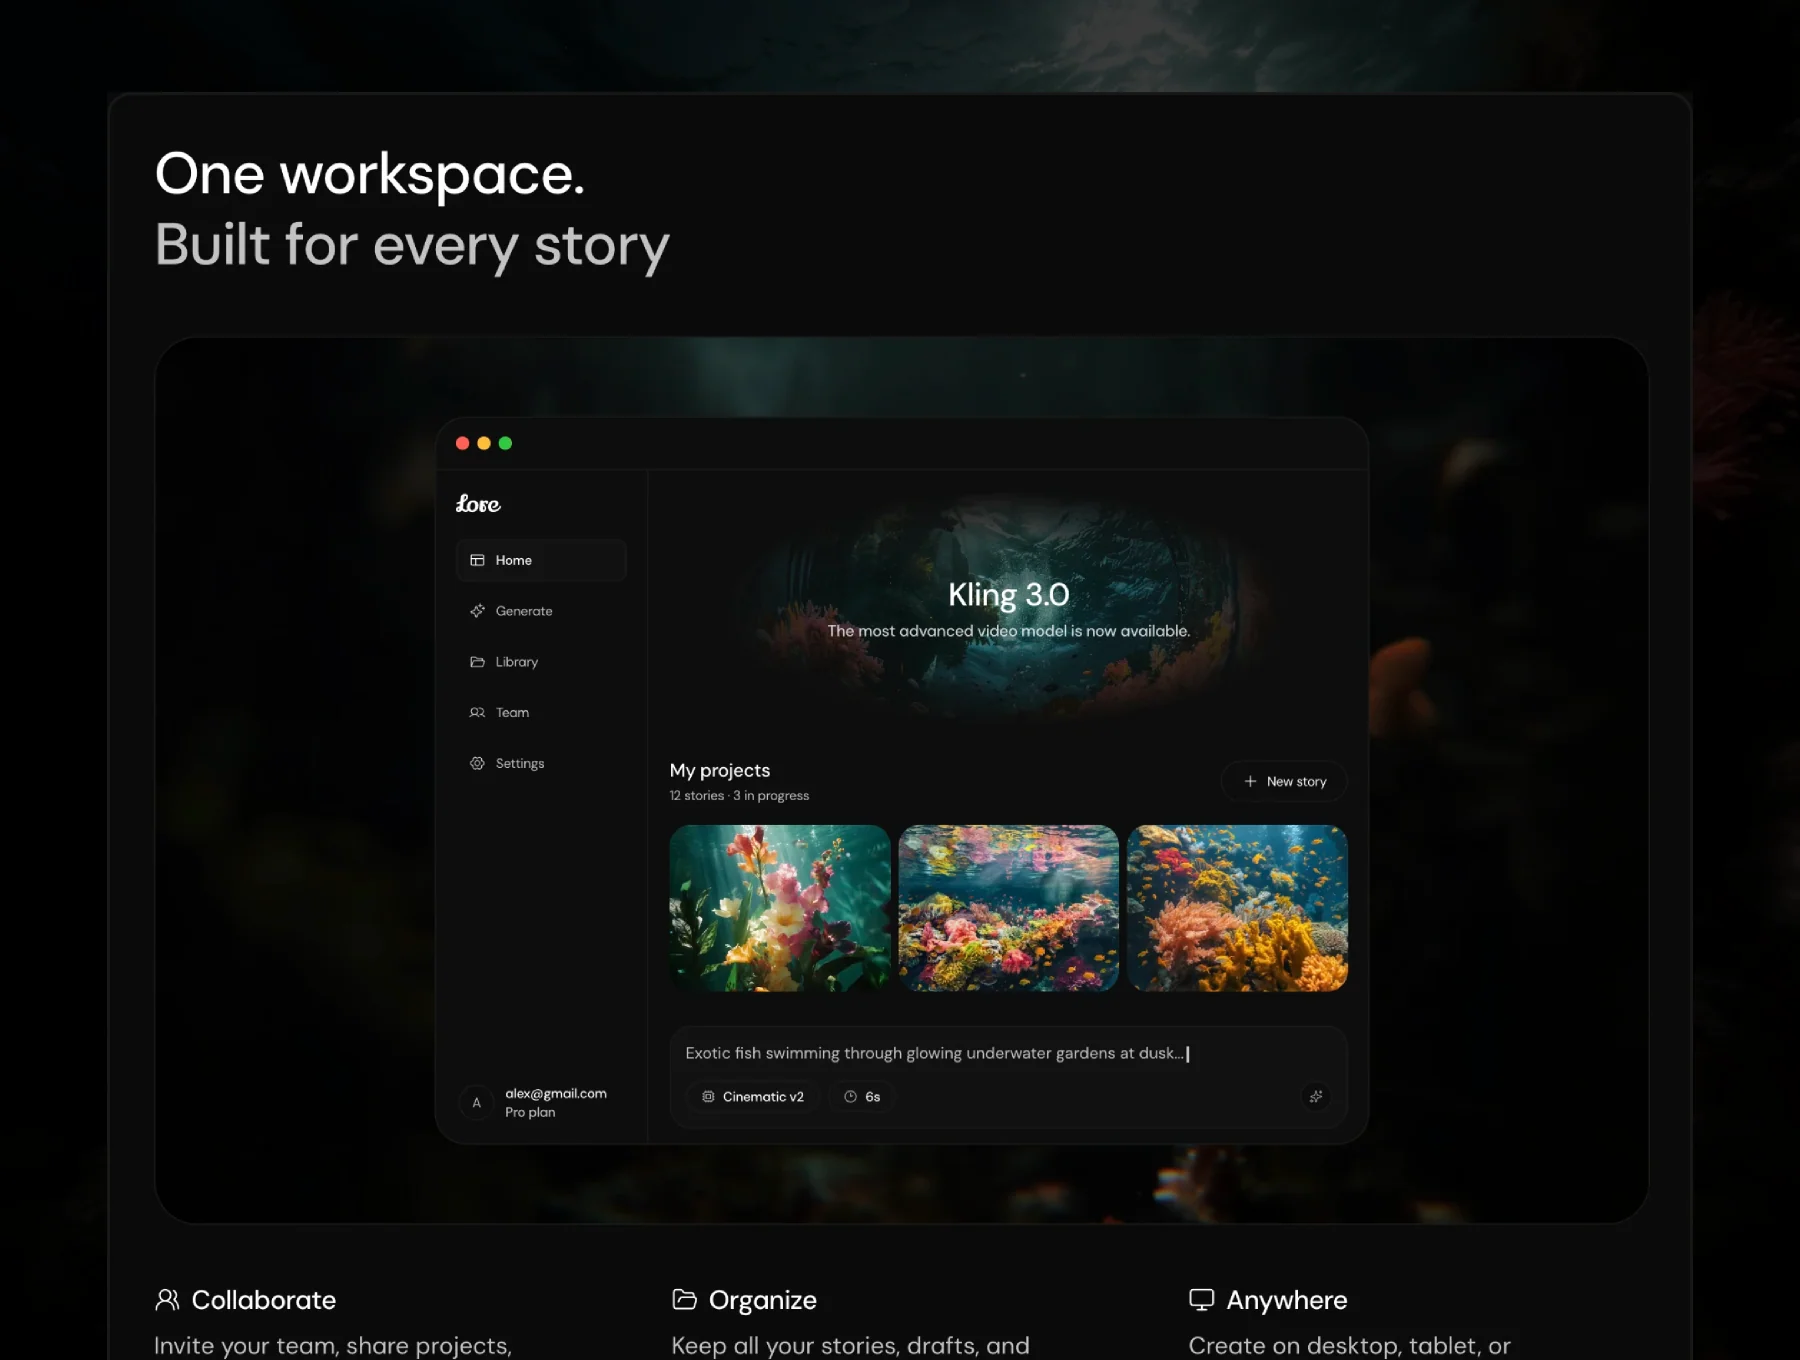Click the Lore logo in sidebar
The height and width of the screenshot is (1360, 1800).
coord(478,504)
